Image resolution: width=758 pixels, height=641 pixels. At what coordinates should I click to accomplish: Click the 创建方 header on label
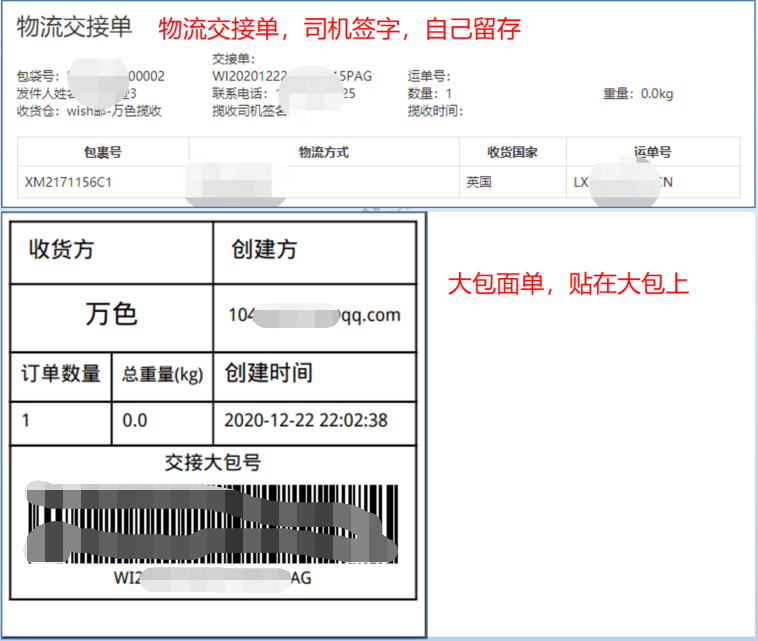tap(264, 249)
